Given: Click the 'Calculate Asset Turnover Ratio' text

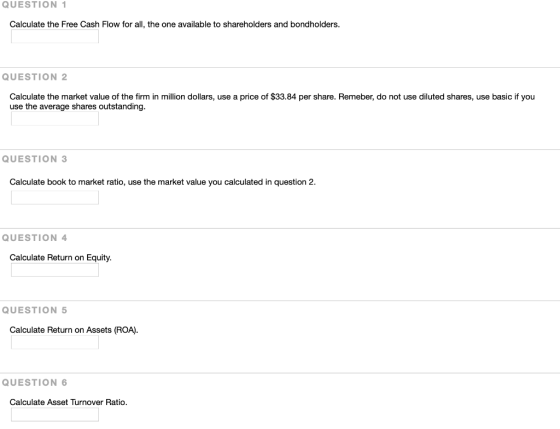Looking at the screenshot, I should tap(69, 402).
